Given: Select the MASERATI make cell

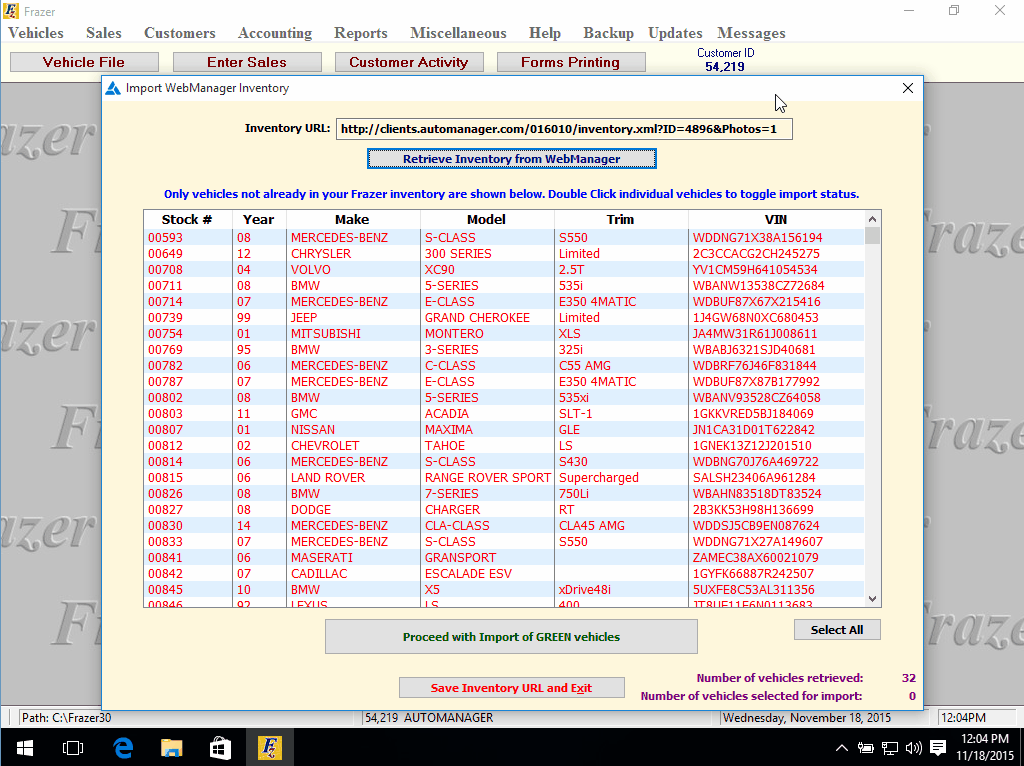Looking at the screenshot, I should point(353,558).
